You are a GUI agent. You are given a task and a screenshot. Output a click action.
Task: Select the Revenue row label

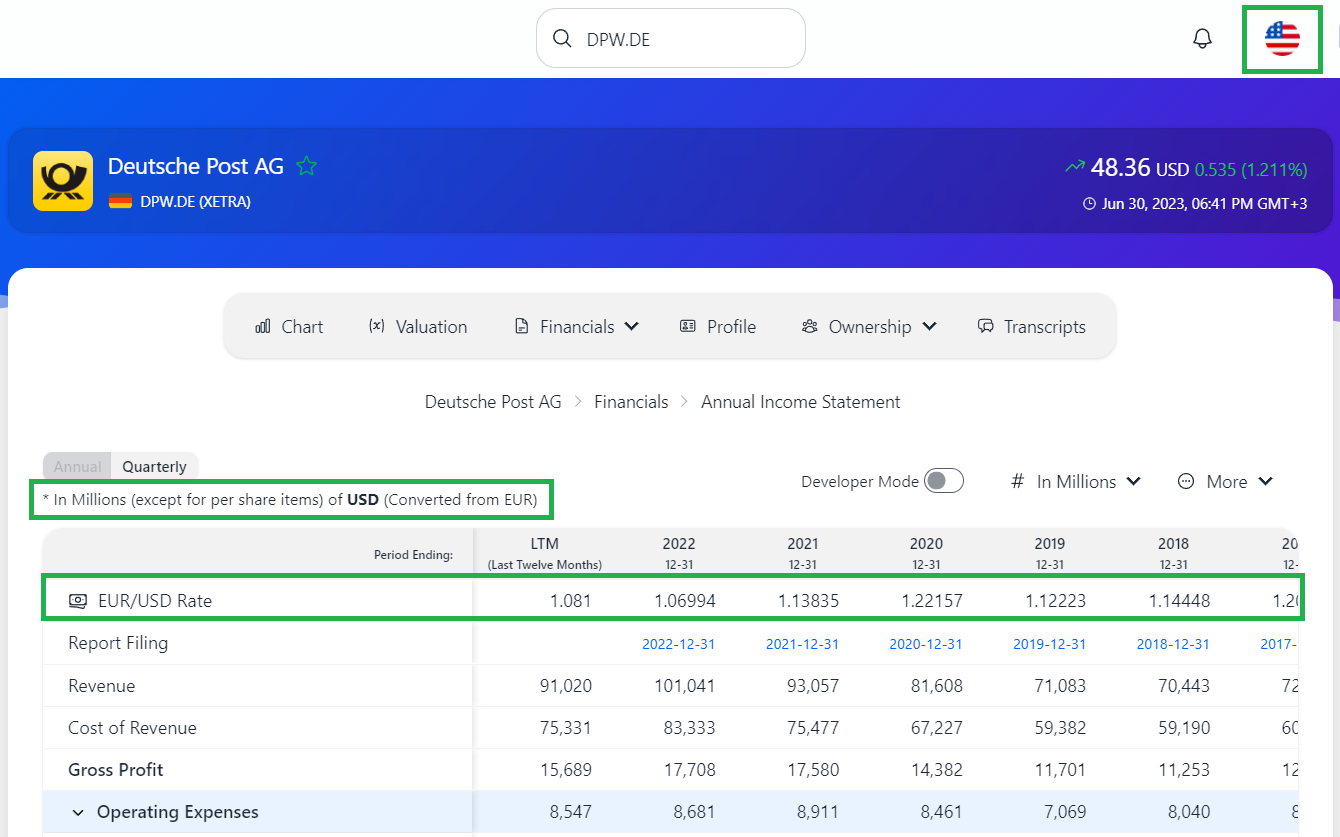point(101,686)
